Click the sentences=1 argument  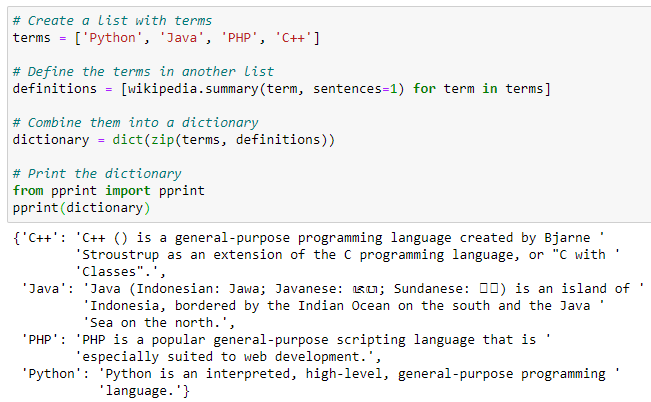pyautogui.click(x=355, y=89)
